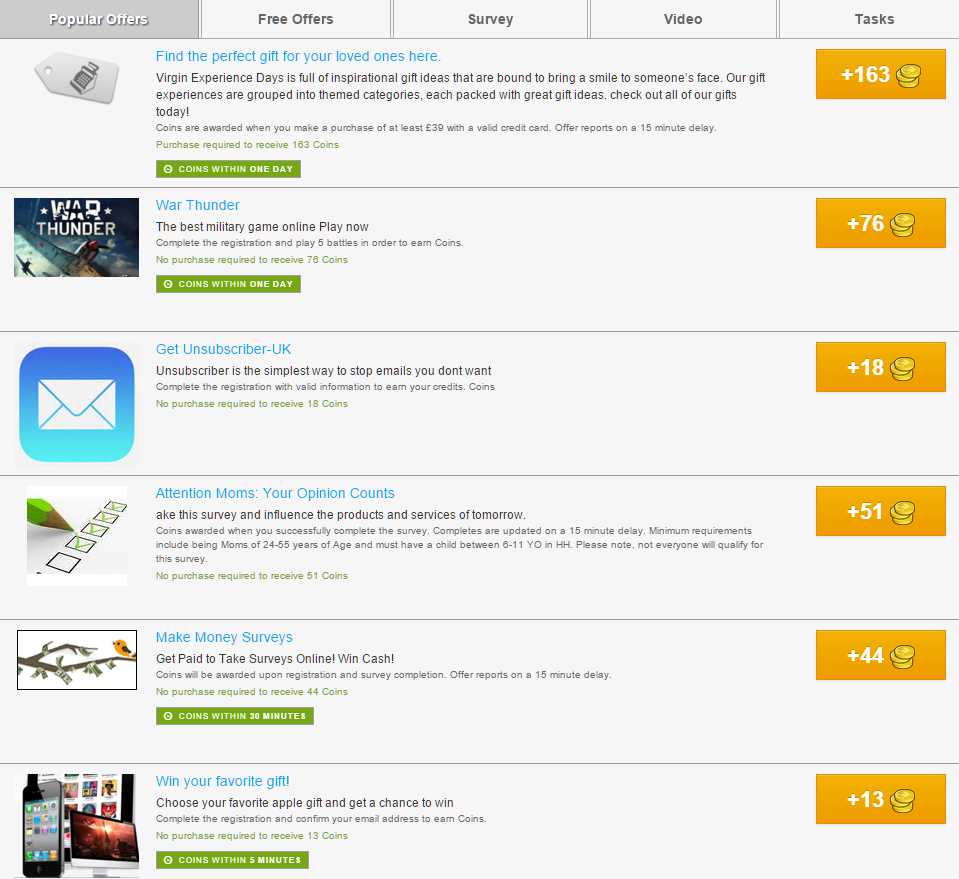This screenshot has width=959, height=879.
Task: Click the +44 coins button
Action: [x=881, y=655]
